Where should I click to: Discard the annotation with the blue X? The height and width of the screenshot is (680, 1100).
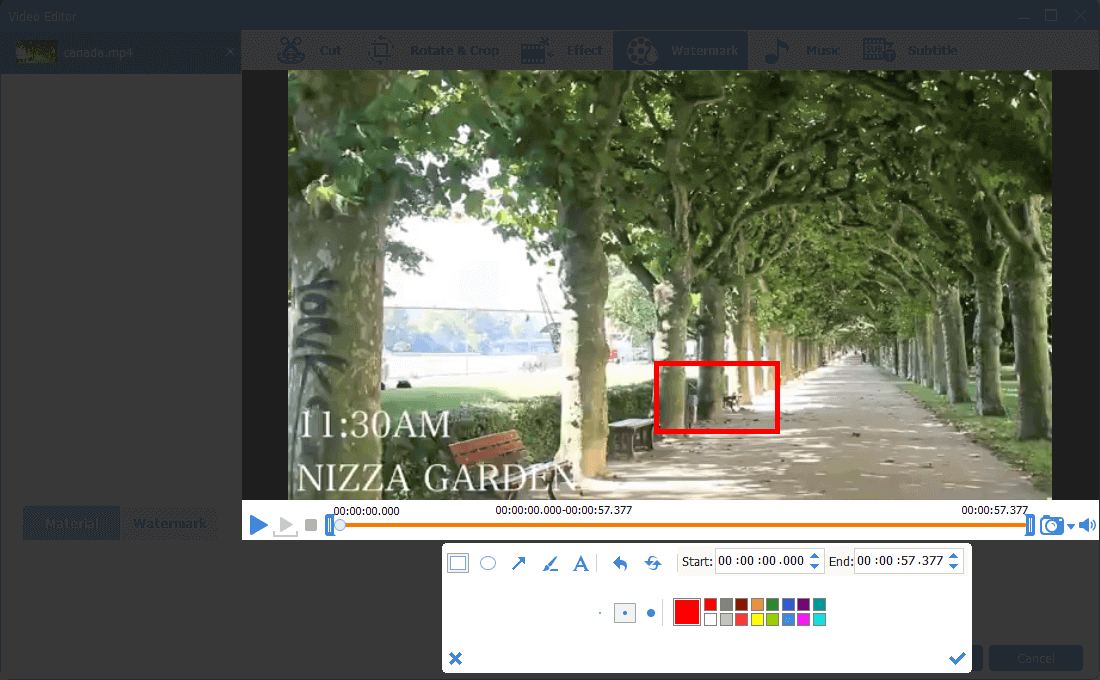point(455,658)
